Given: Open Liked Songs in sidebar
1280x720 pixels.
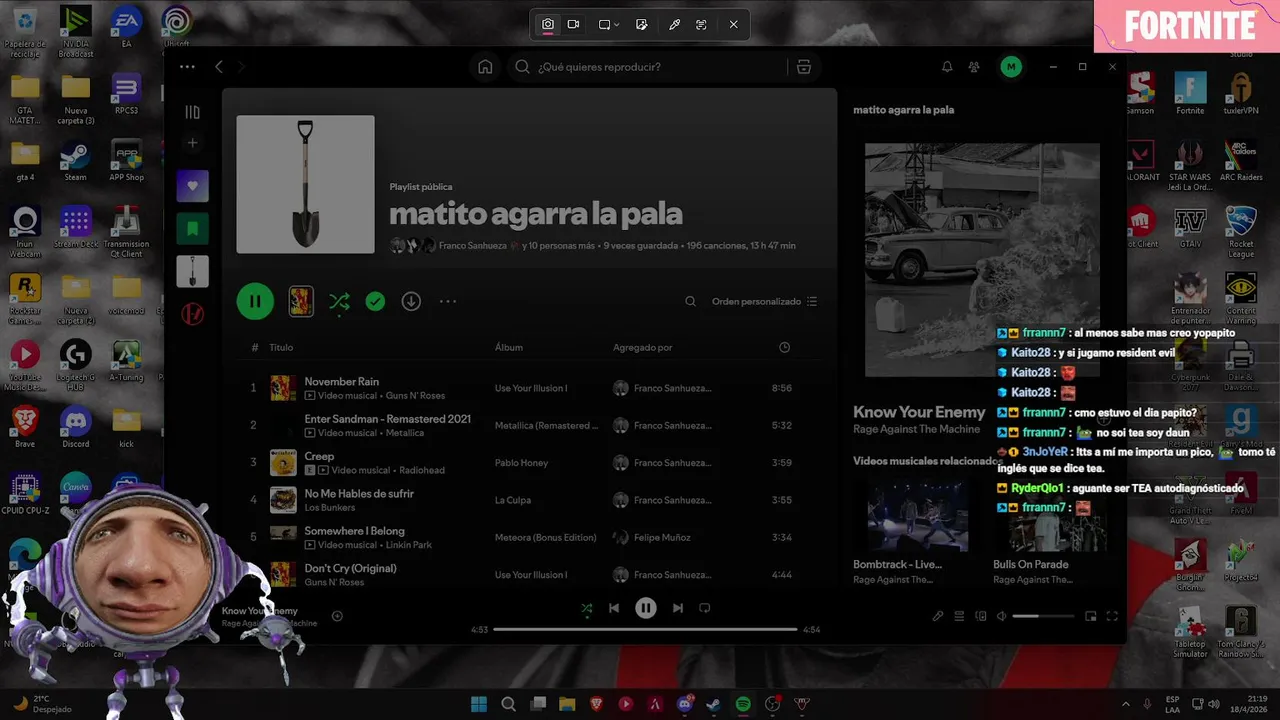Looking at the screenshot, I should (x=193, y=186).
